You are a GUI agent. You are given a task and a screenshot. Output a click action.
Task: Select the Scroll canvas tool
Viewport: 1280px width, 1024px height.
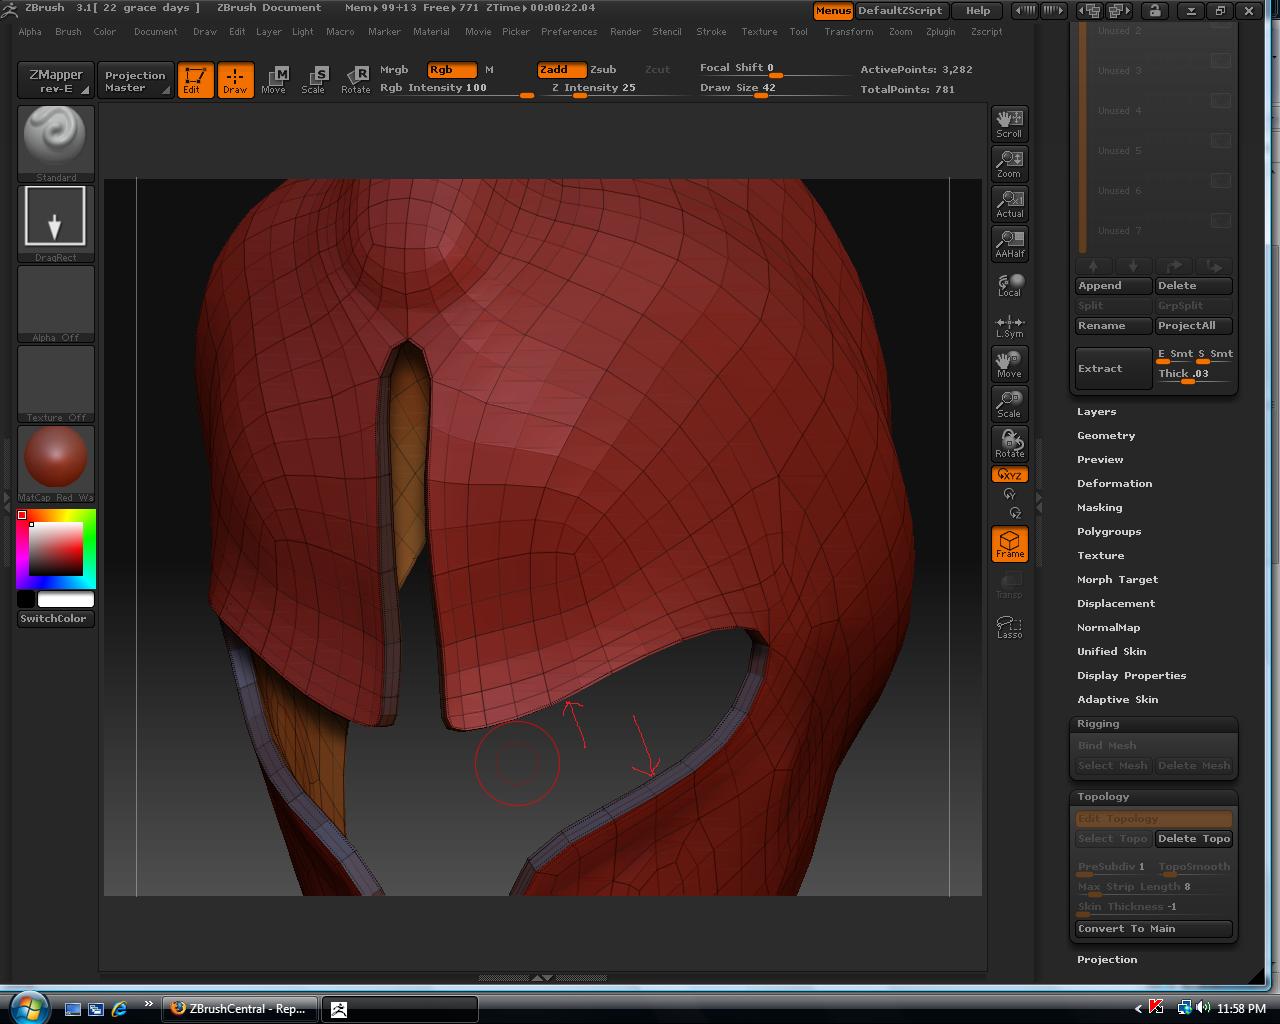(x=1009, y=124)
